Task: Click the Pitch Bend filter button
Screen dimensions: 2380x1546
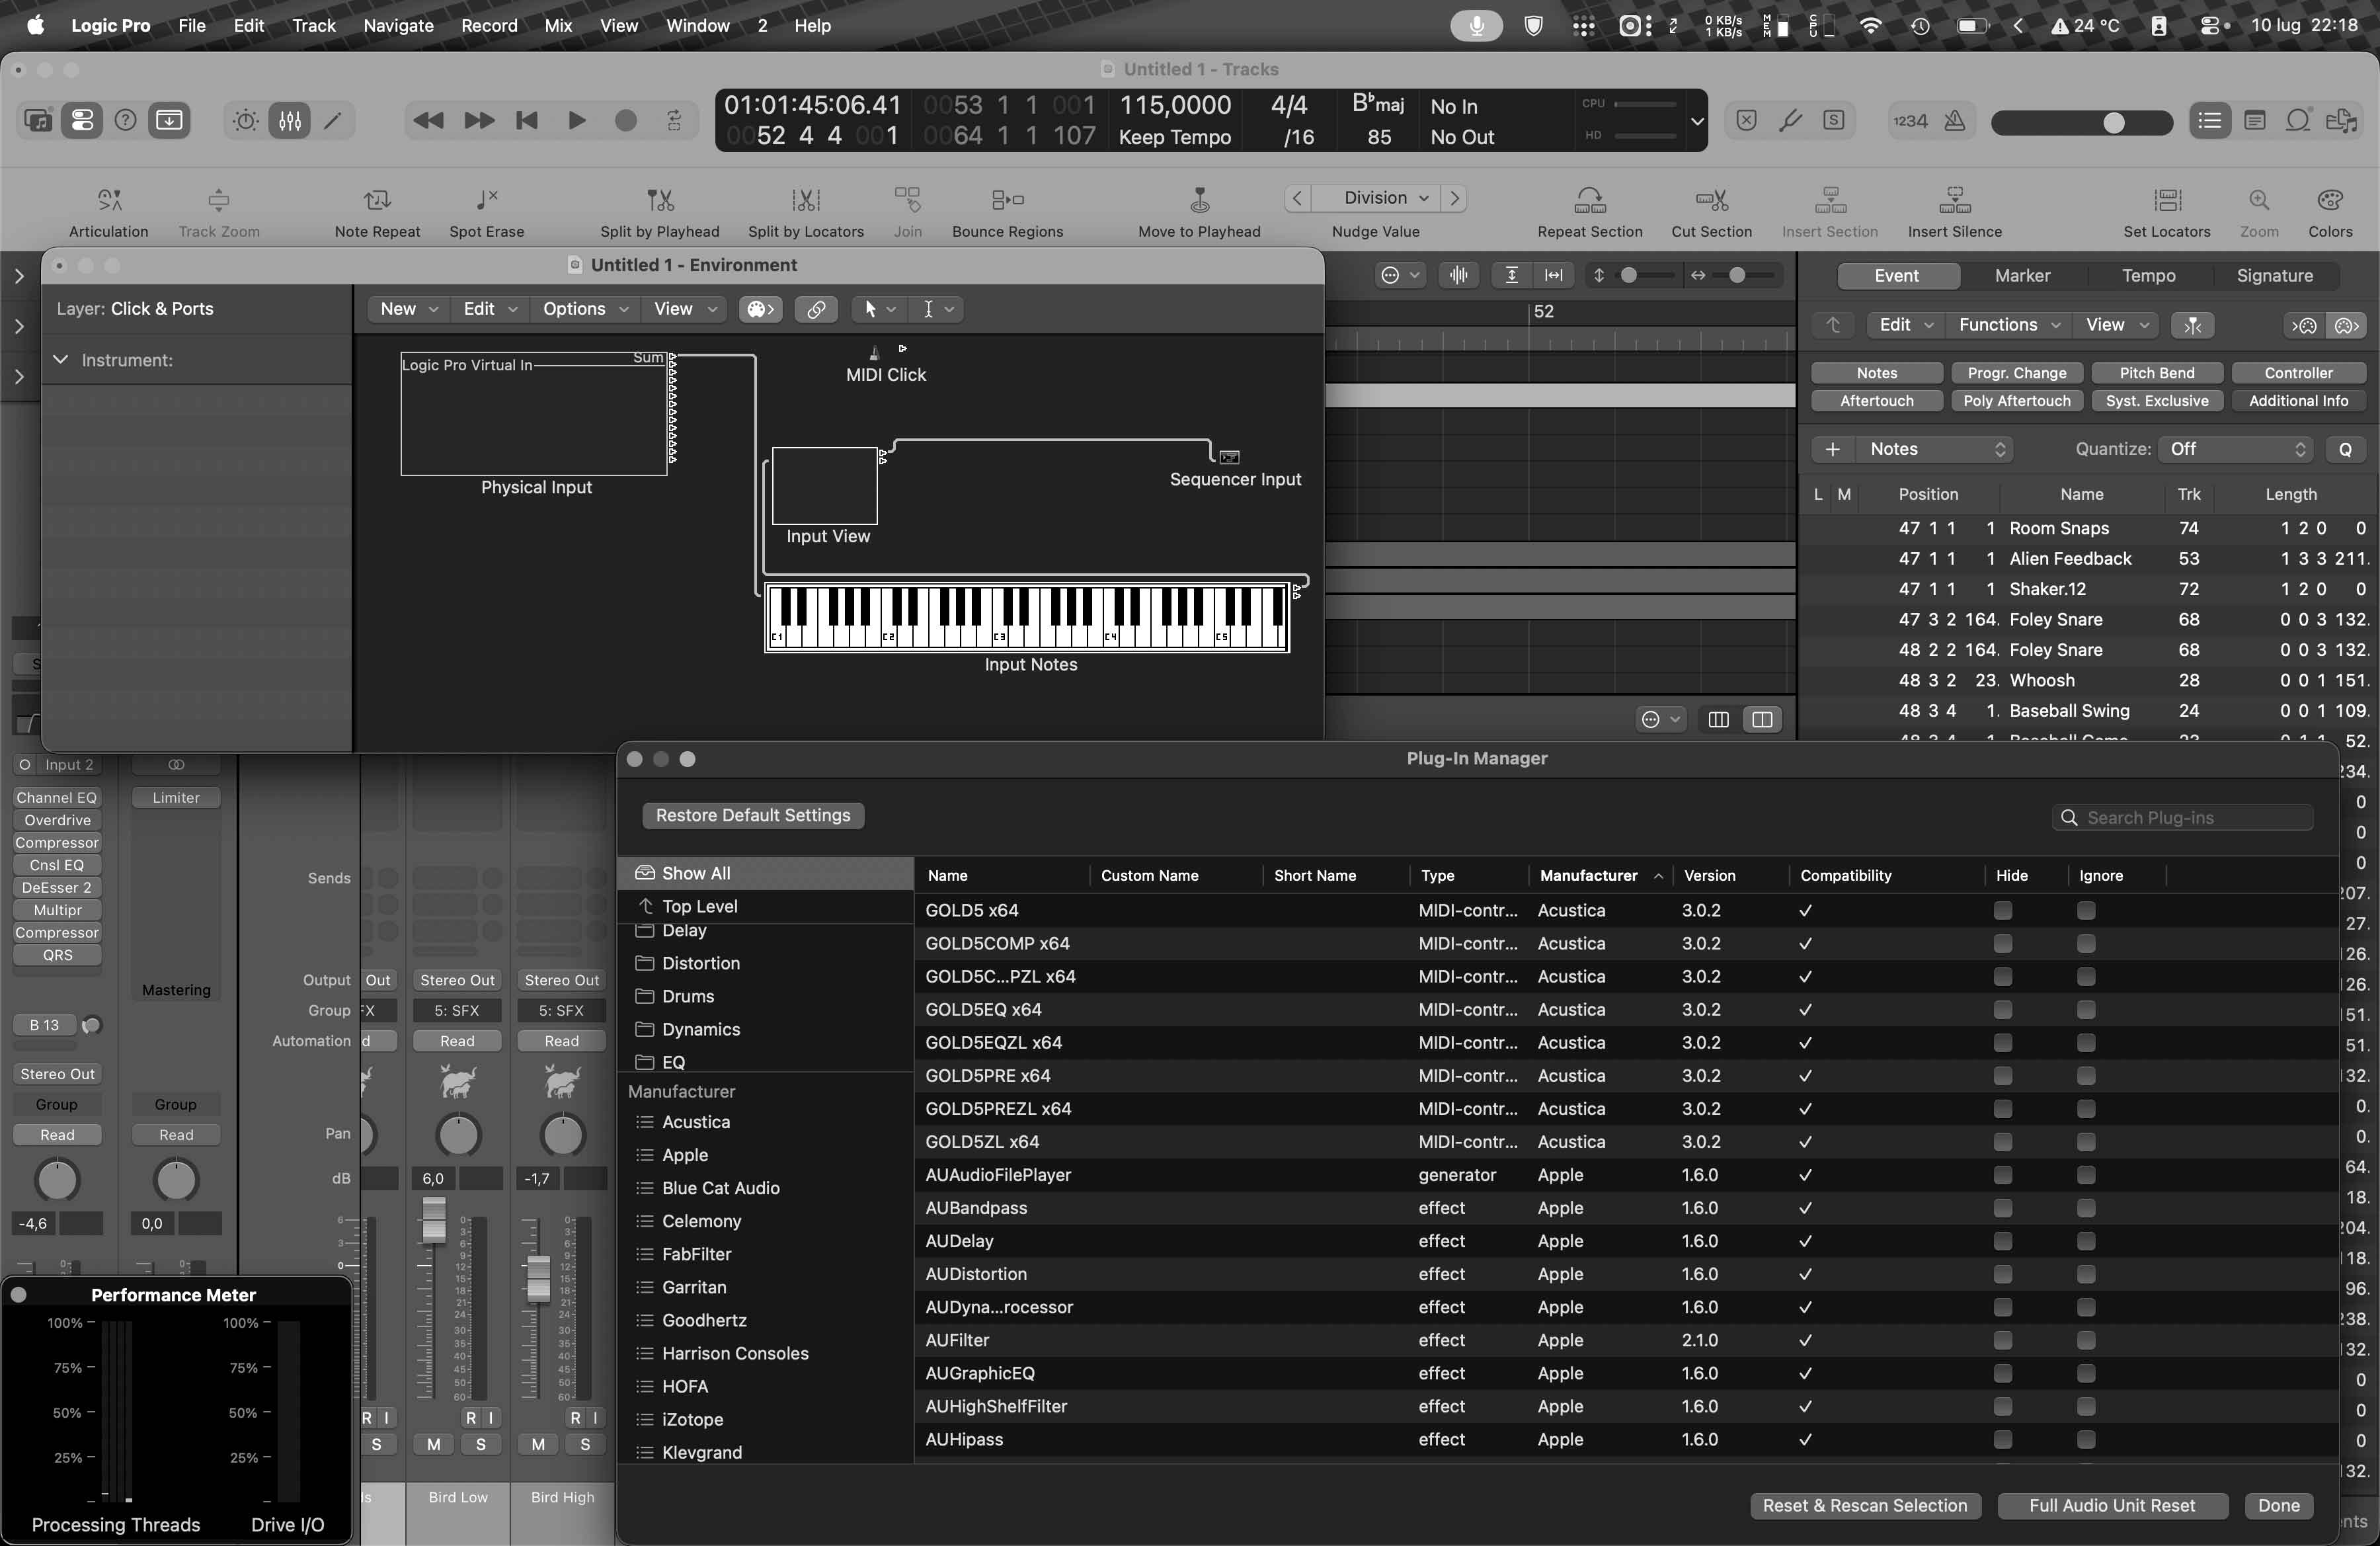Action: [x=2156, y=373]
